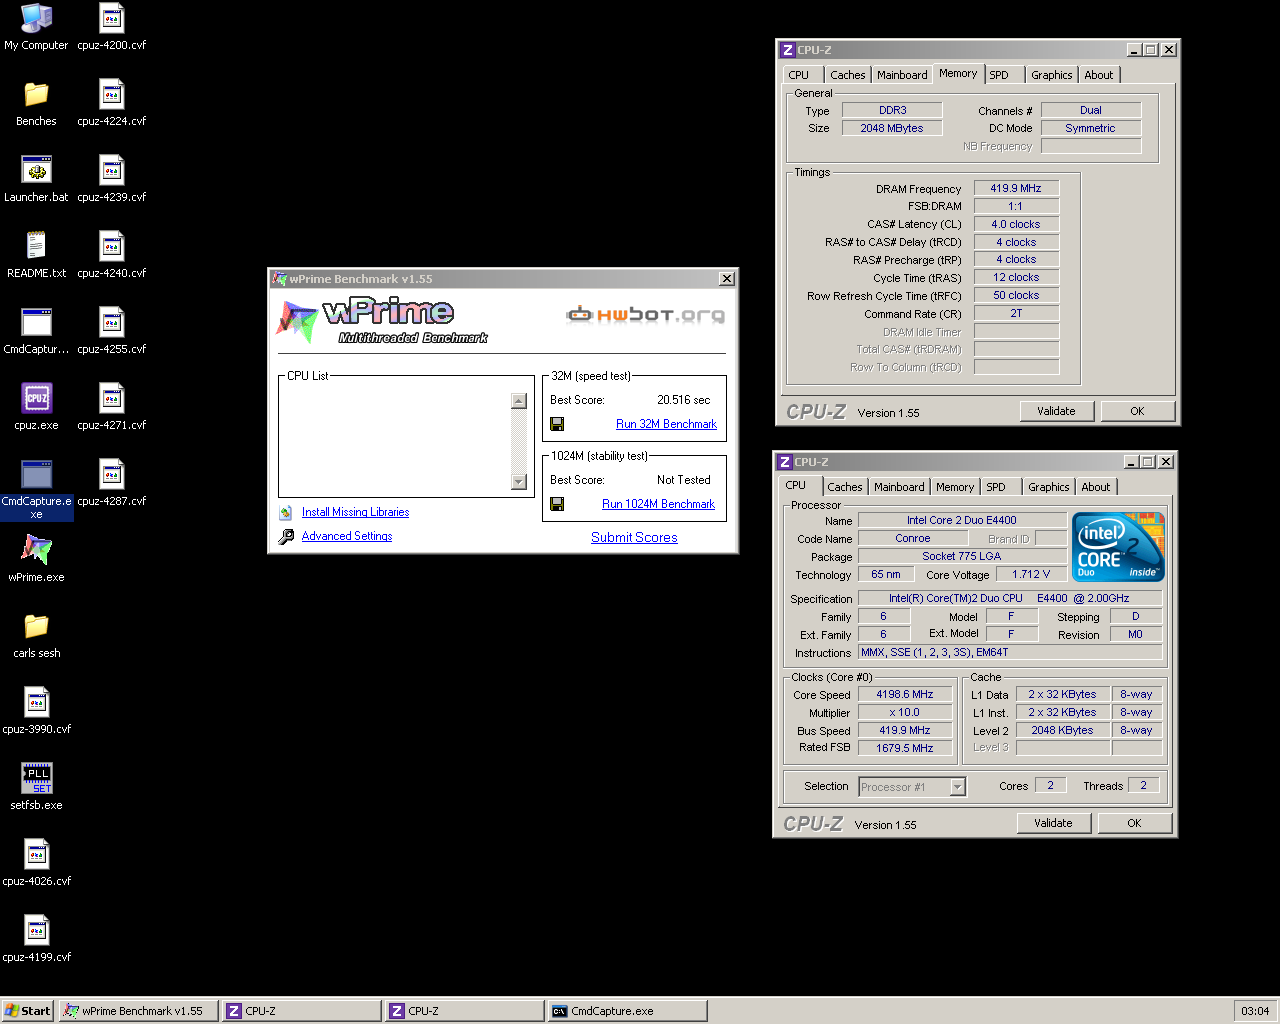Click save icon under 32M speed test

coord(557,424)
